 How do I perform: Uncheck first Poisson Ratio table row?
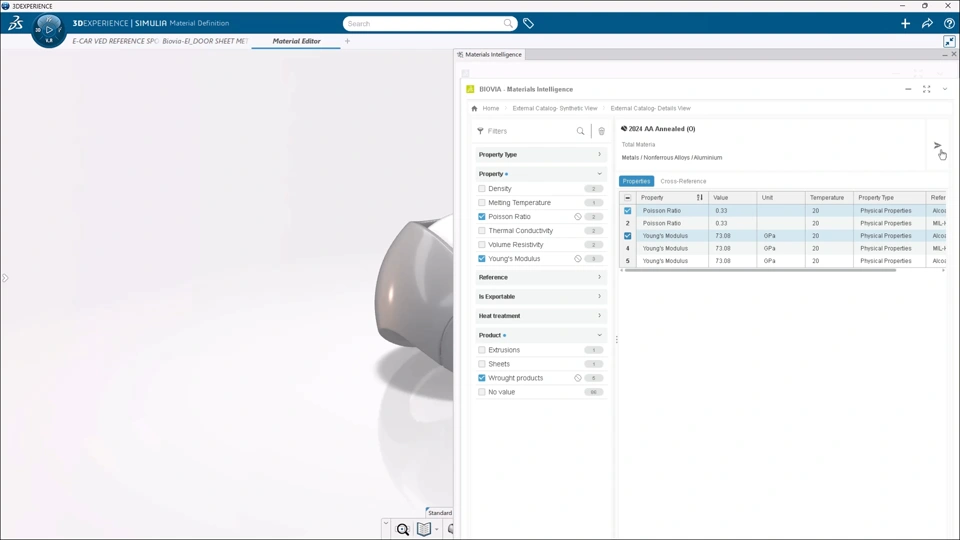point(628,211)
